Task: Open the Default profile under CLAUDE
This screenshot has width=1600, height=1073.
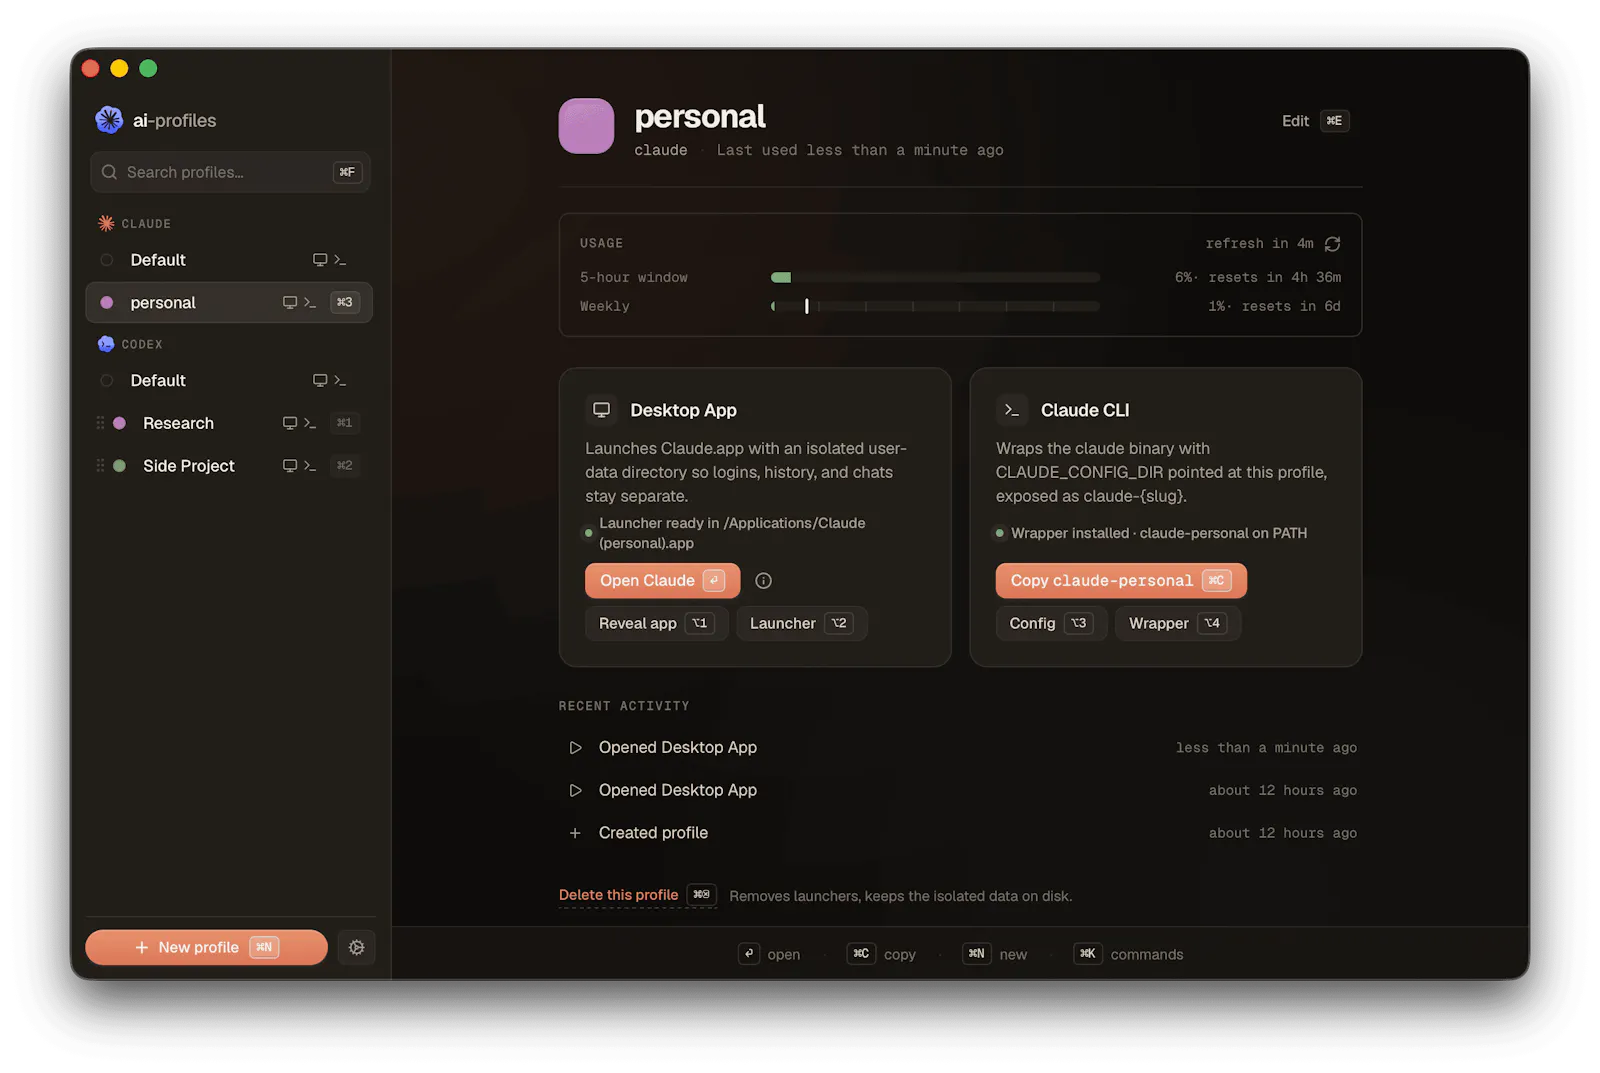Action: click(x=229, y=260)
